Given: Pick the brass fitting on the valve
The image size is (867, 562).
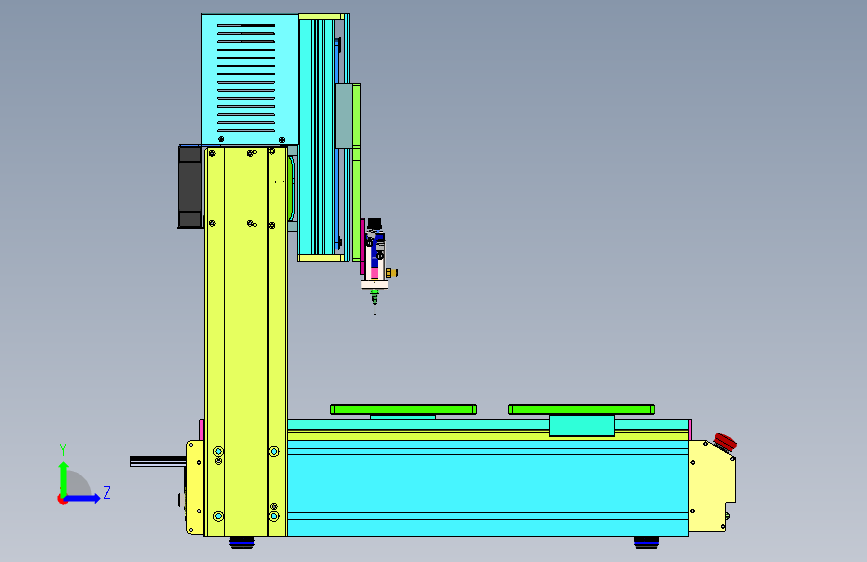Looking at the screenshot, I should click(x=391, y=273).
